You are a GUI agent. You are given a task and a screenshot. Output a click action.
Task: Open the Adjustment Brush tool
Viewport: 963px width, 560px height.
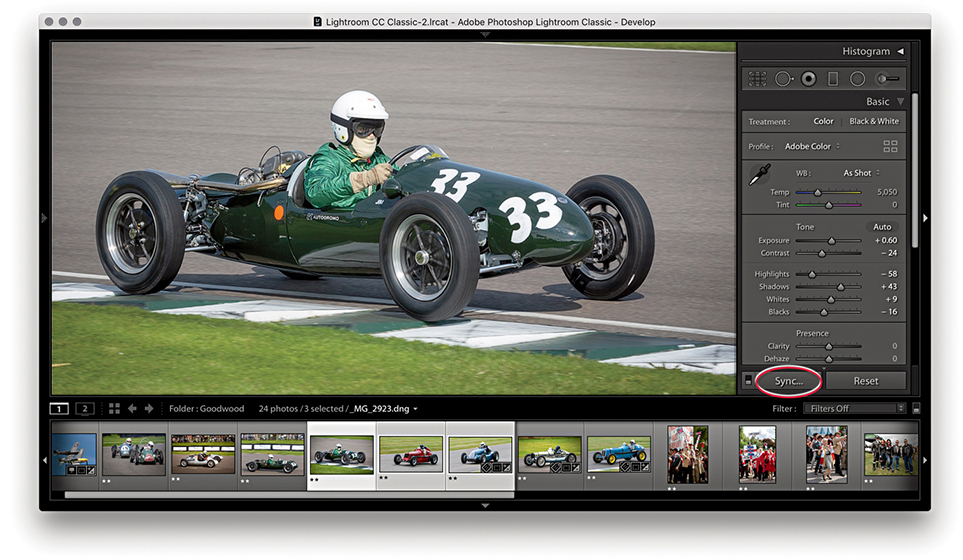click(886, 78)
